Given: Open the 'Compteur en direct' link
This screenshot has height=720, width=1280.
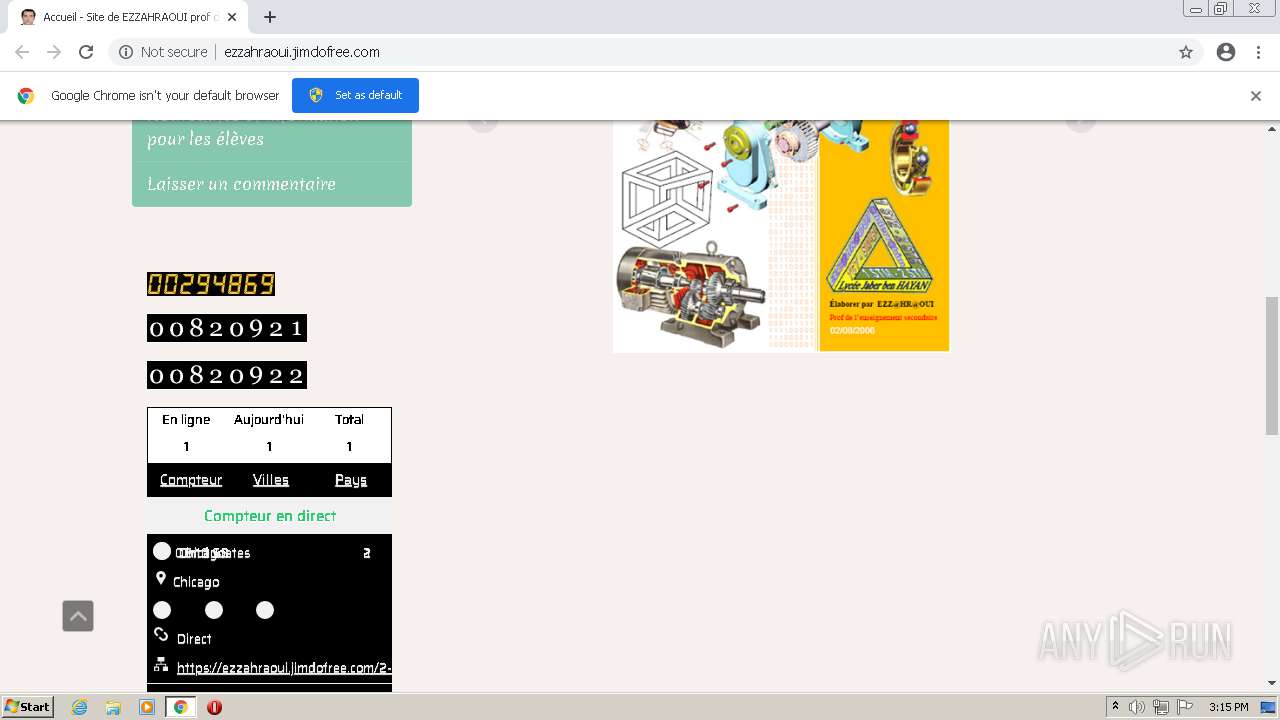Looking at the screenshot, I should click(270, 516).
